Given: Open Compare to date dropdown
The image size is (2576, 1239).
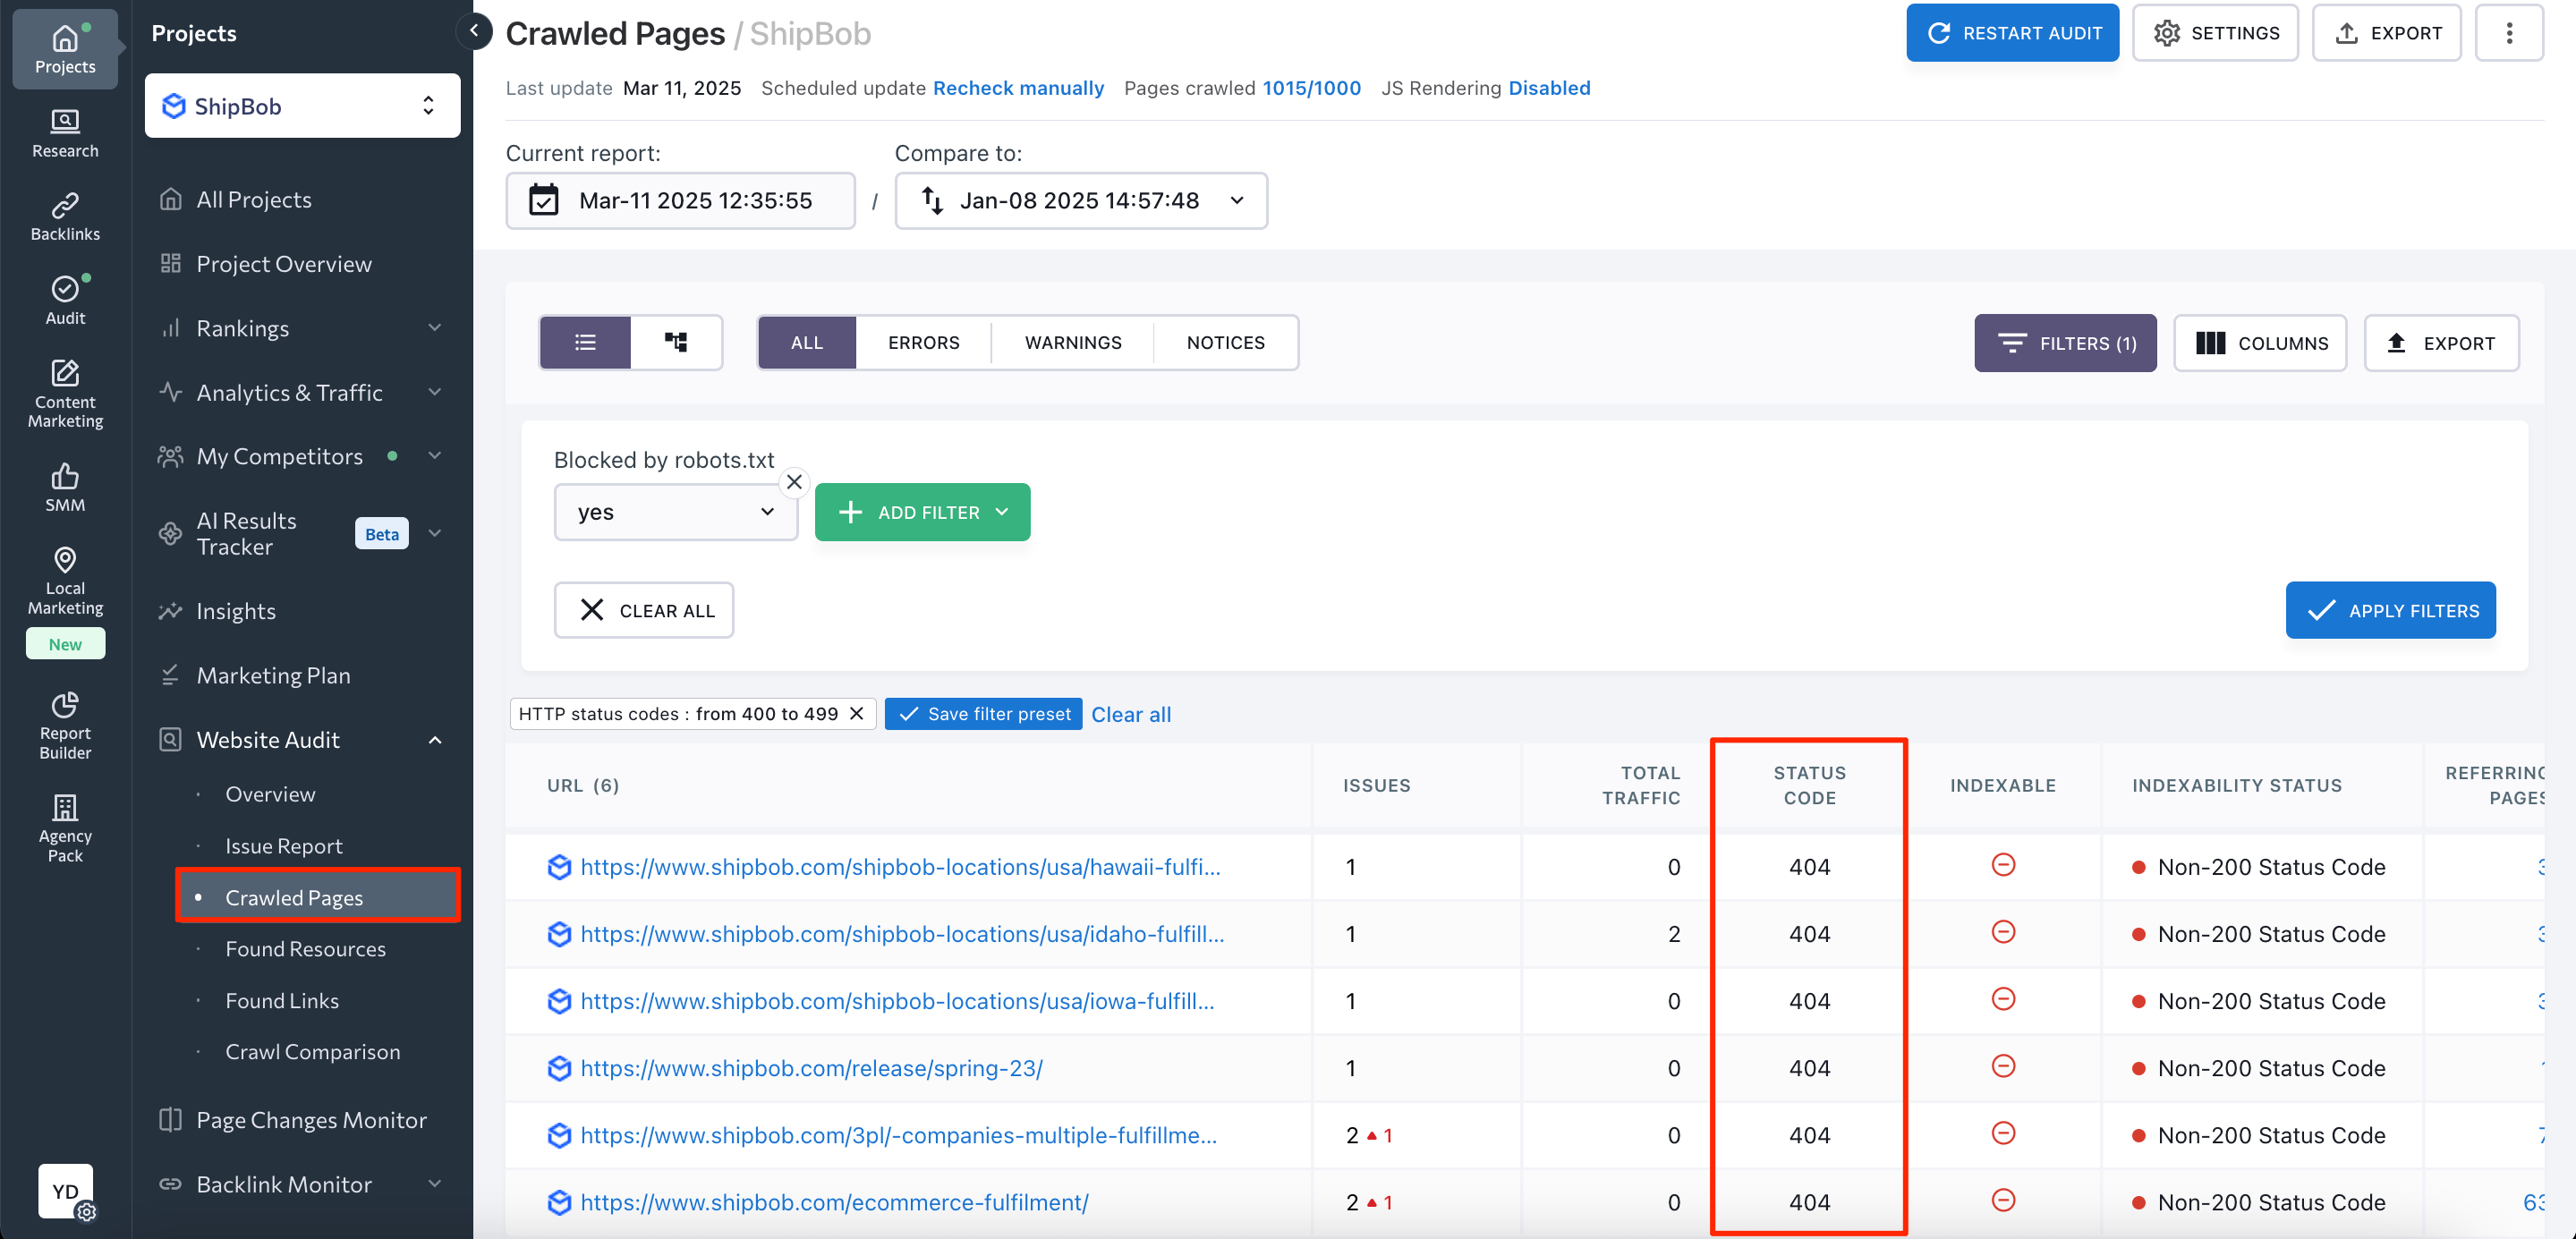Looking at the screenshot, I should coord(1080,200).
